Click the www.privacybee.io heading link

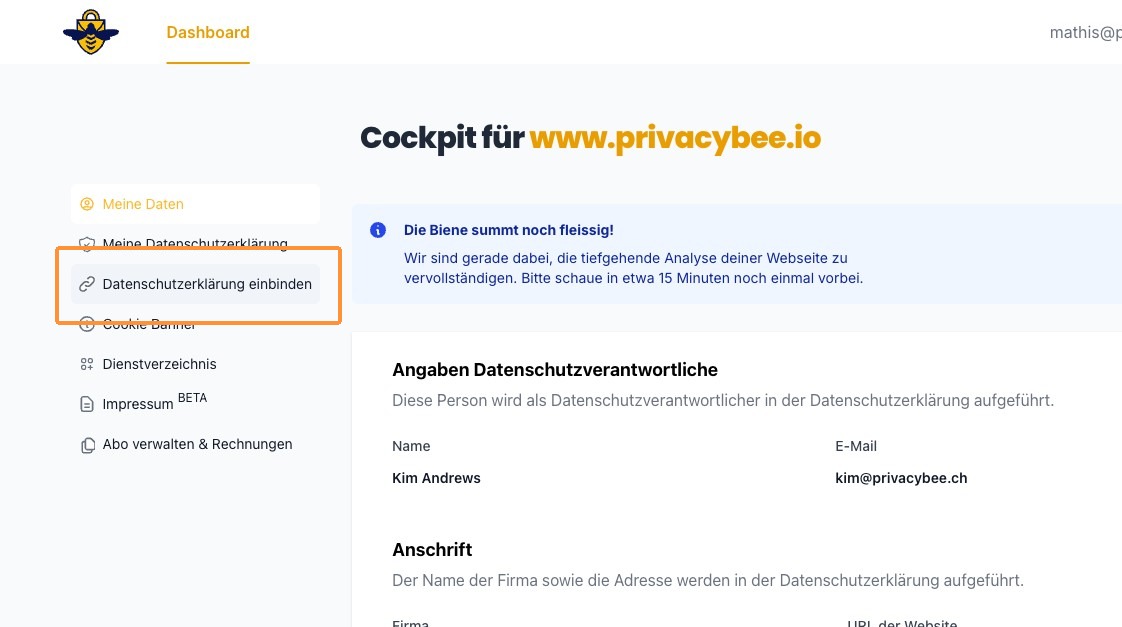675,138
